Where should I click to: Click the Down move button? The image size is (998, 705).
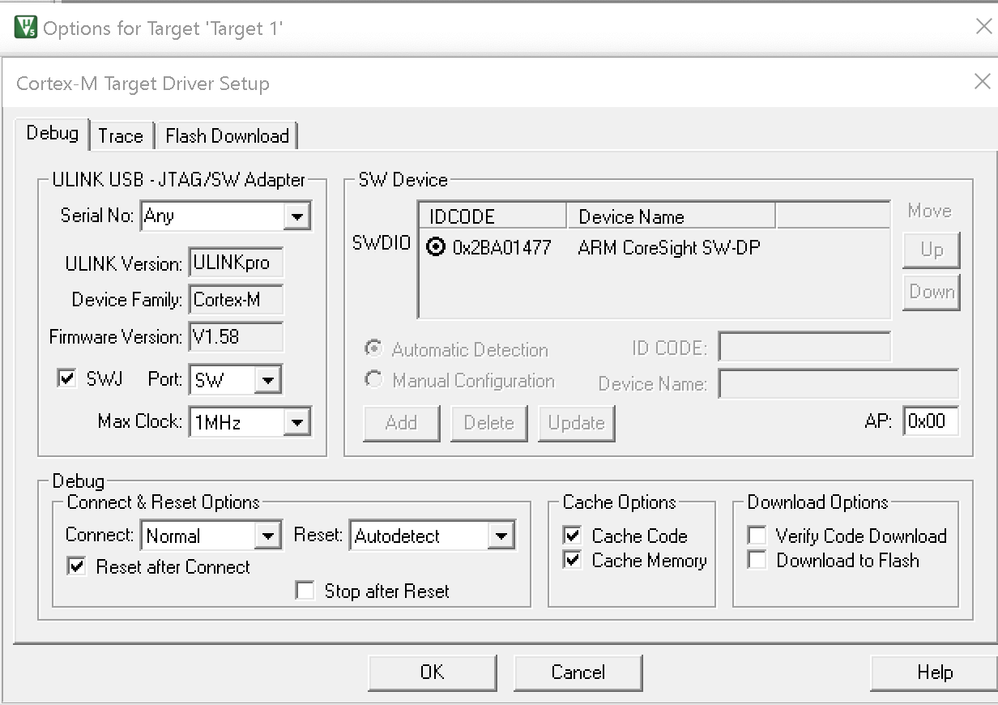[931, 292]
